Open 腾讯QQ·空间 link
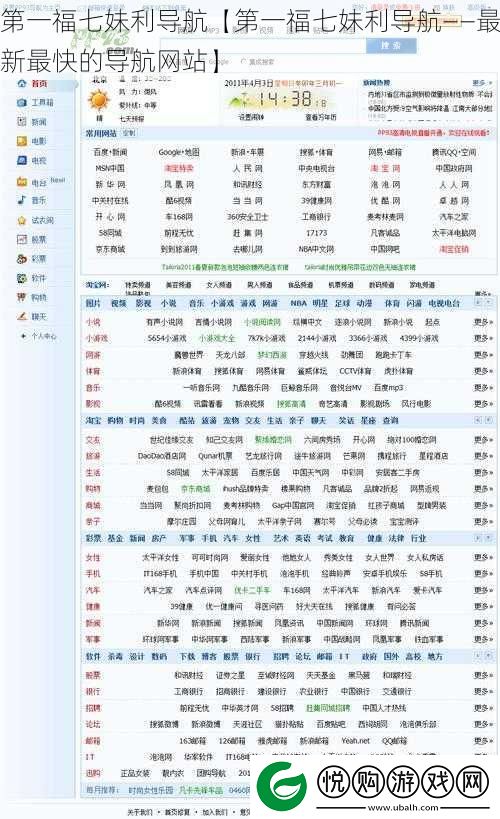 tap(454, 152)
